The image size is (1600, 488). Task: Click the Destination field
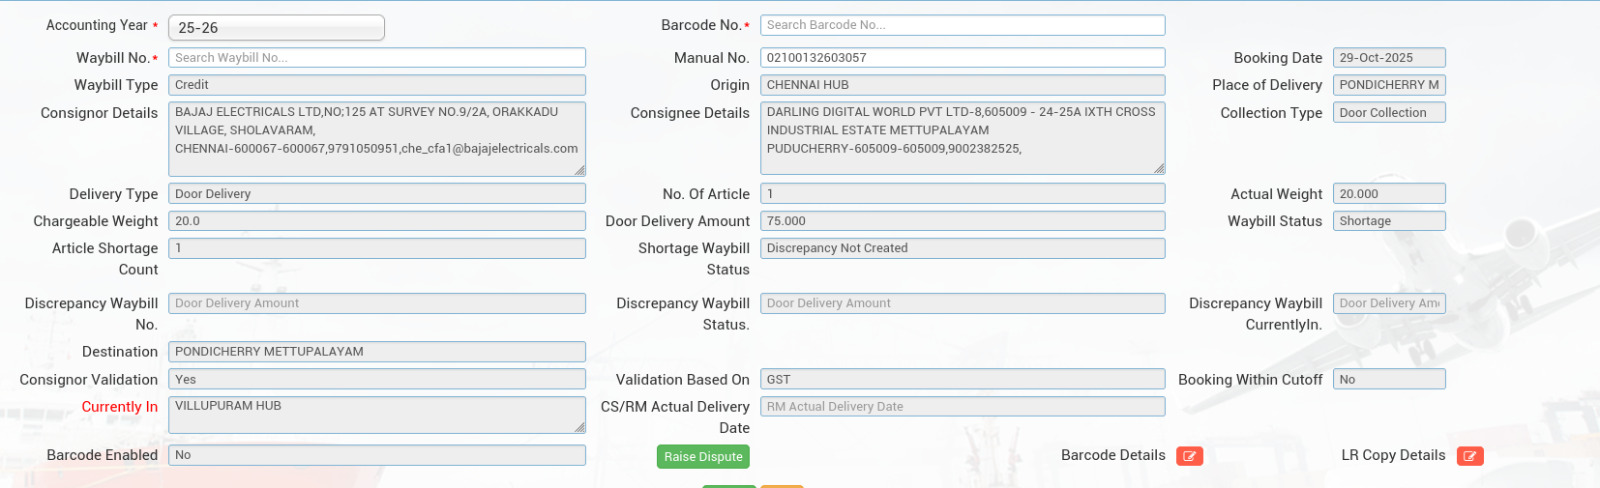tap(376, 352)
